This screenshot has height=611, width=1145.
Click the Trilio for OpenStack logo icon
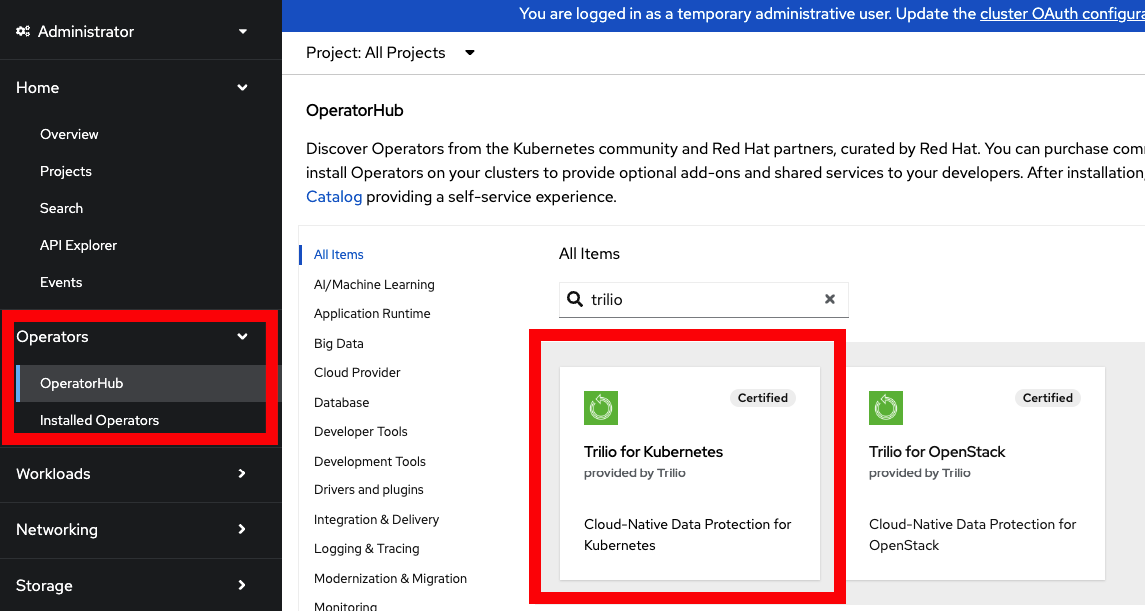pos(886,408)
